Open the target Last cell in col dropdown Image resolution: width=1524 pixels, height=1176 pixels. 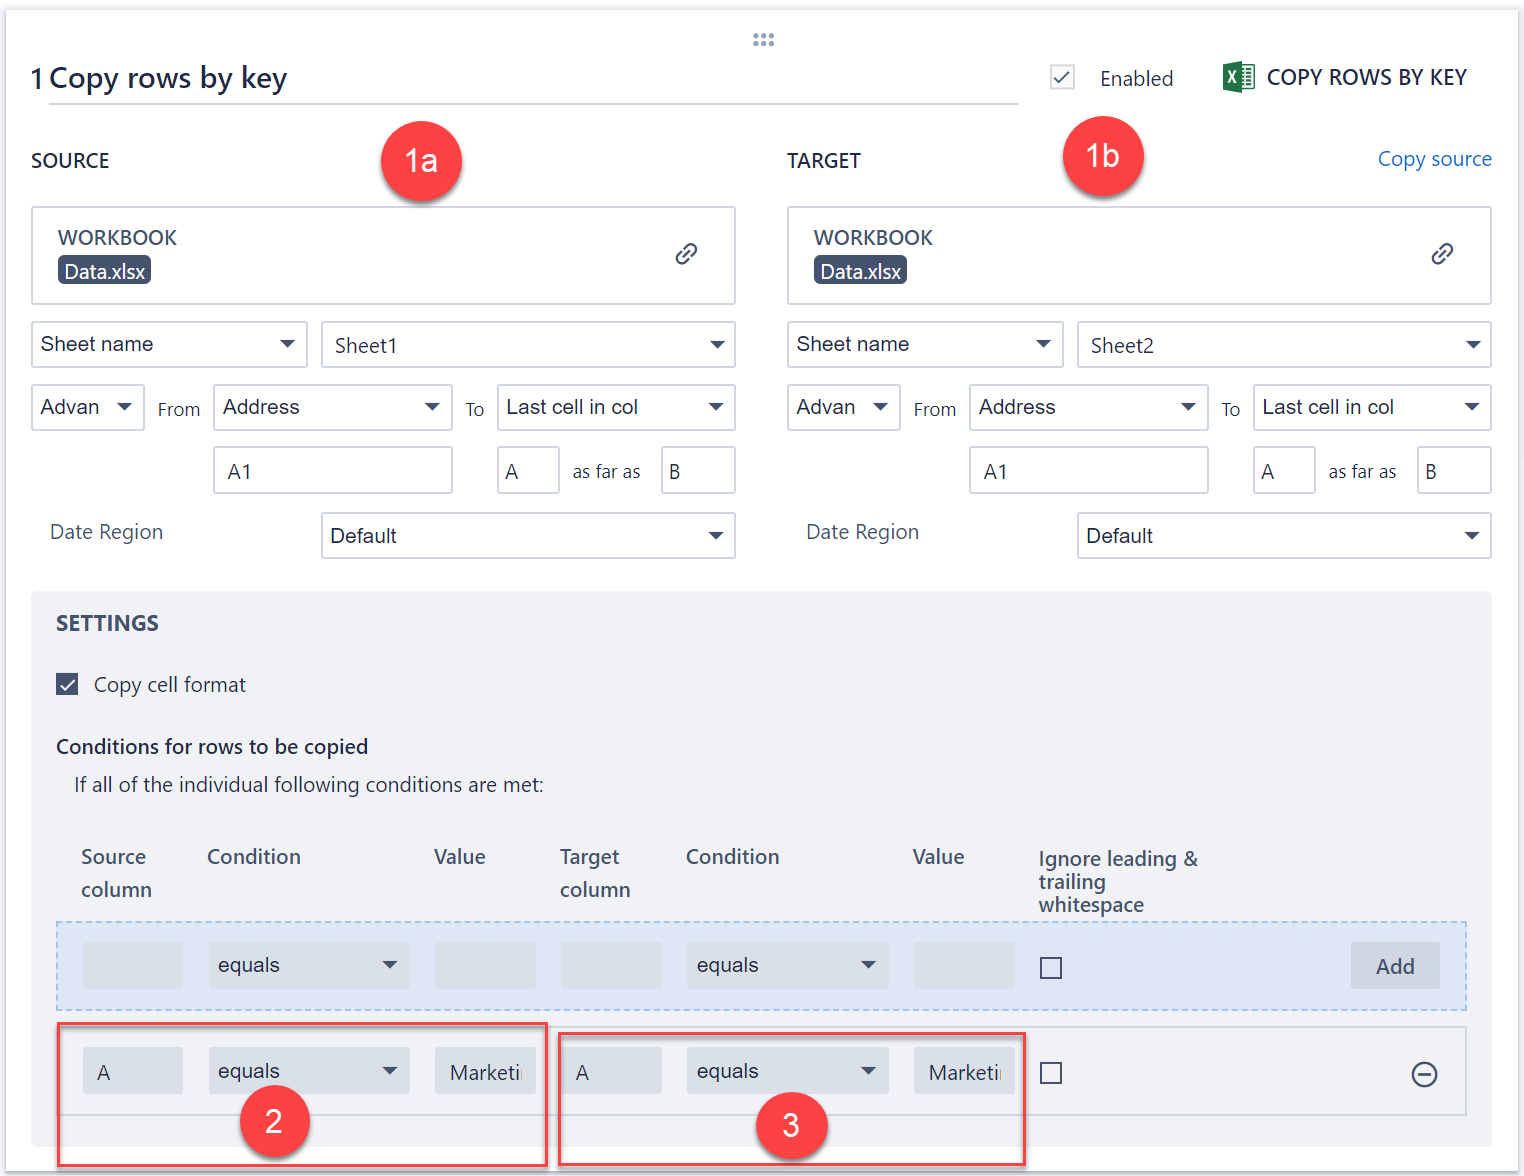coord(1371,408)
